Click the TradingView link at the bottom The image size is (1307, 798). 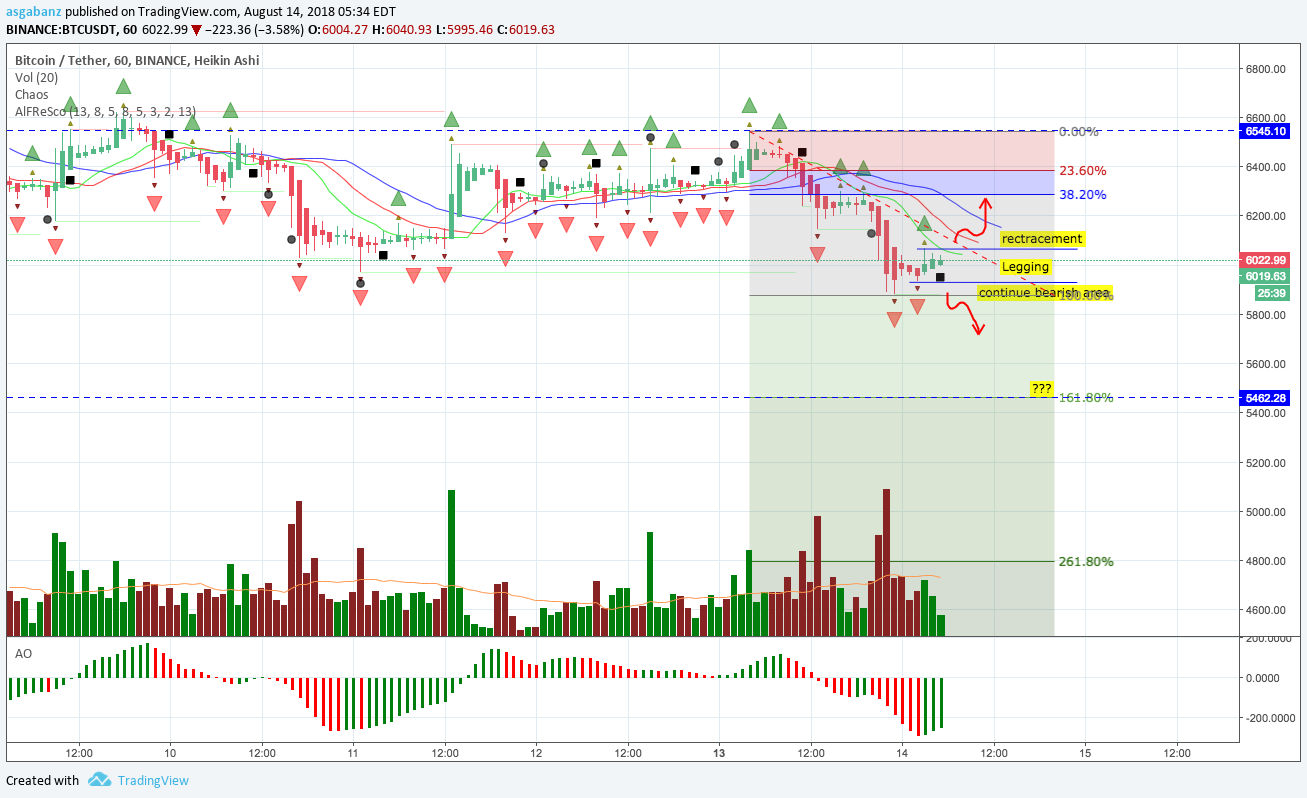click(x=152, y=781)
